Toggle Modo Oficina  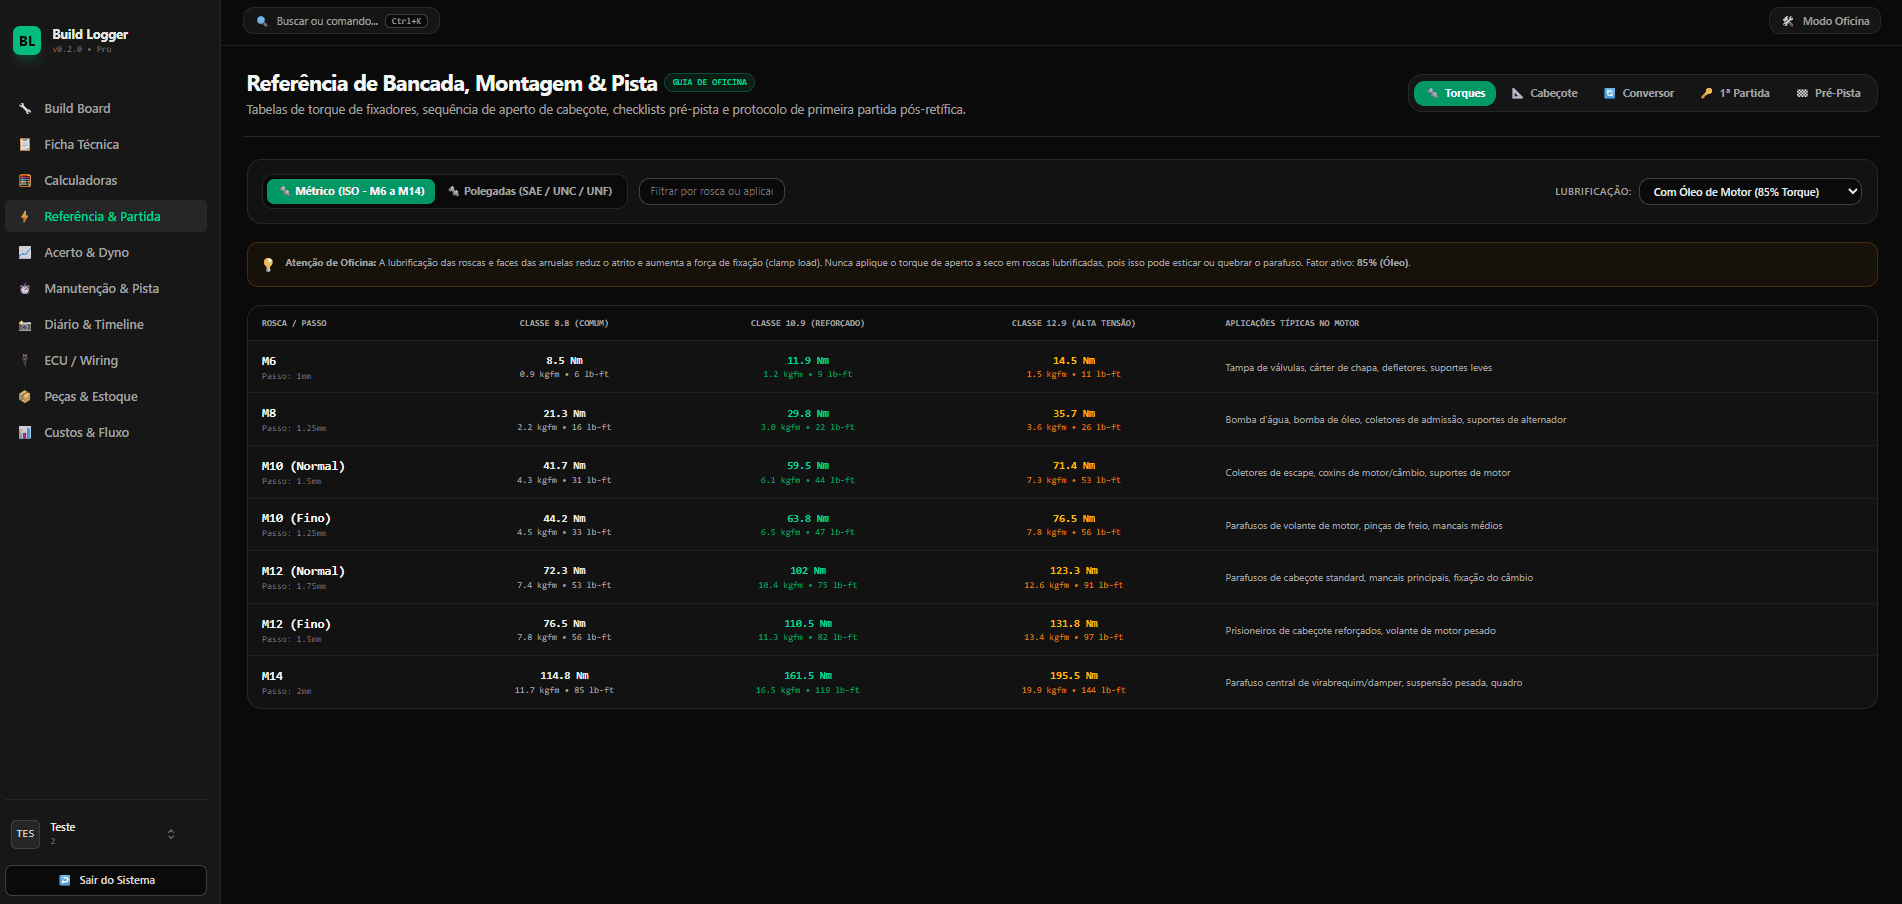pos(1825,21)
